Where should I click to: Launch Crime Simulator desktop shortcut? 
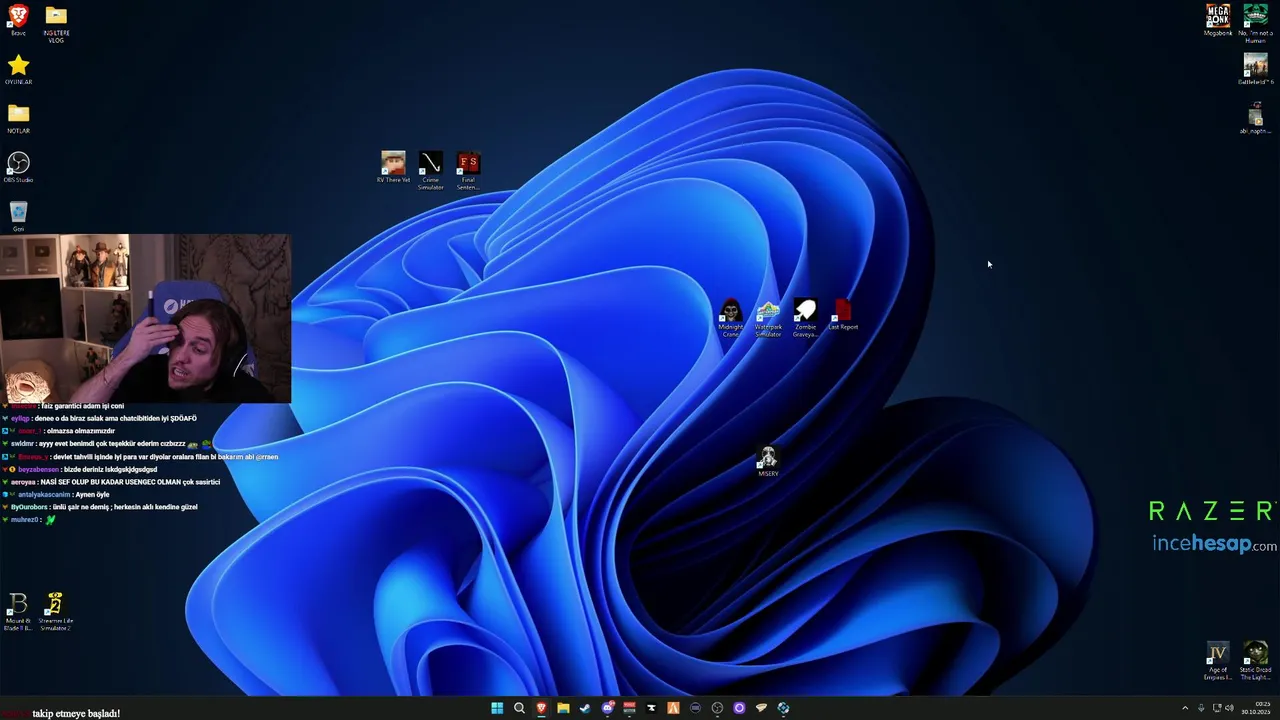pyautogui.click(x=430, y=170)
